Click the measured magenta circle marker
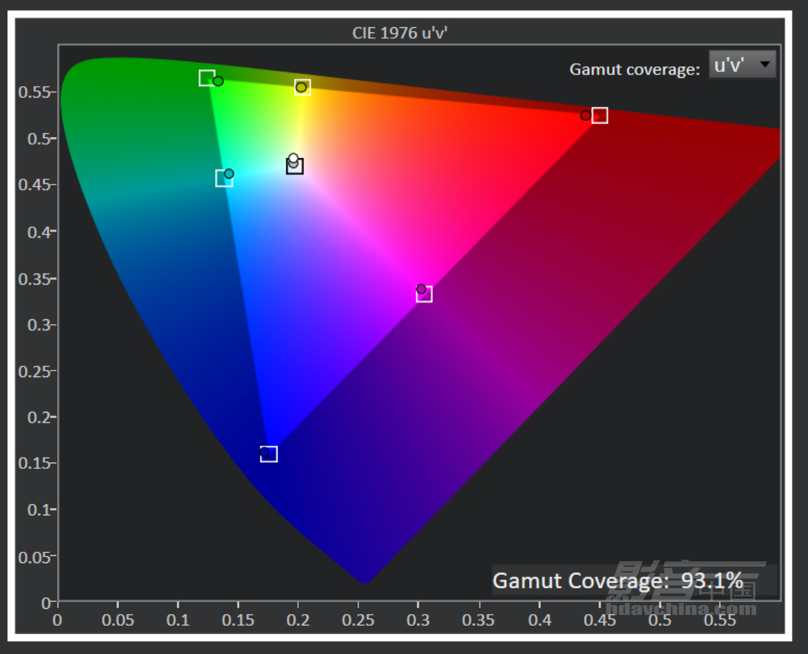Screen dimensions: 808x654 pos(421,289)
